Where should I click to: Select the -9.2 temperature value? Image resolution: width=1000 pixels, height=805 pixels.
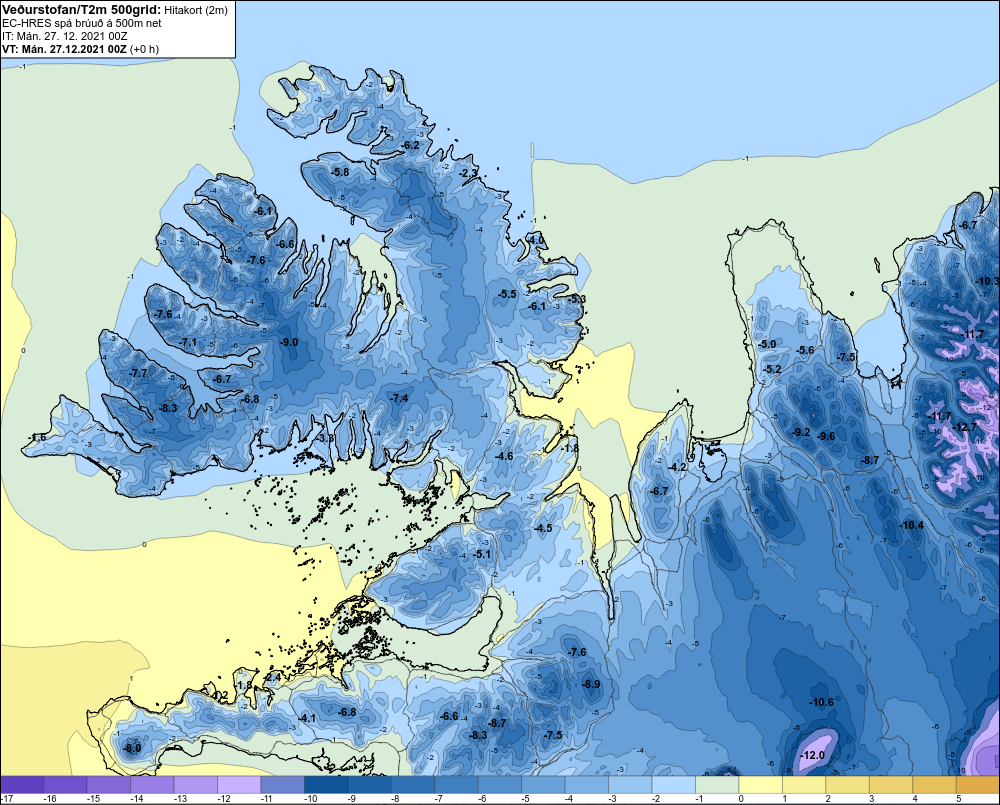[x=801, y=432]
